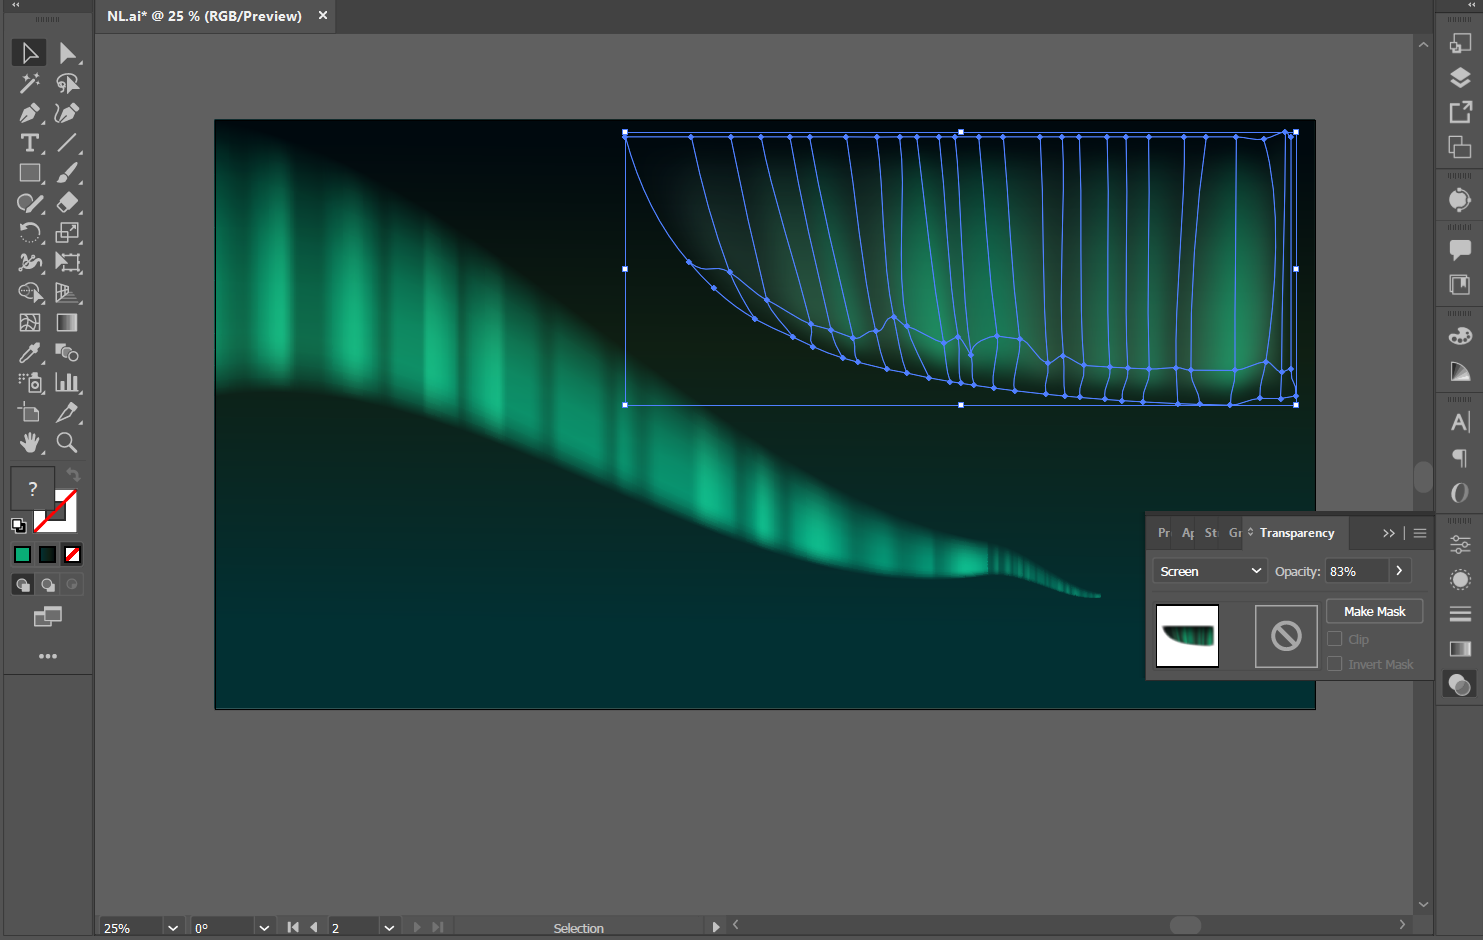Open the Character panel icon
Image resolution: width=1483 pixels, height=940 pixels.
(1460, 422)
